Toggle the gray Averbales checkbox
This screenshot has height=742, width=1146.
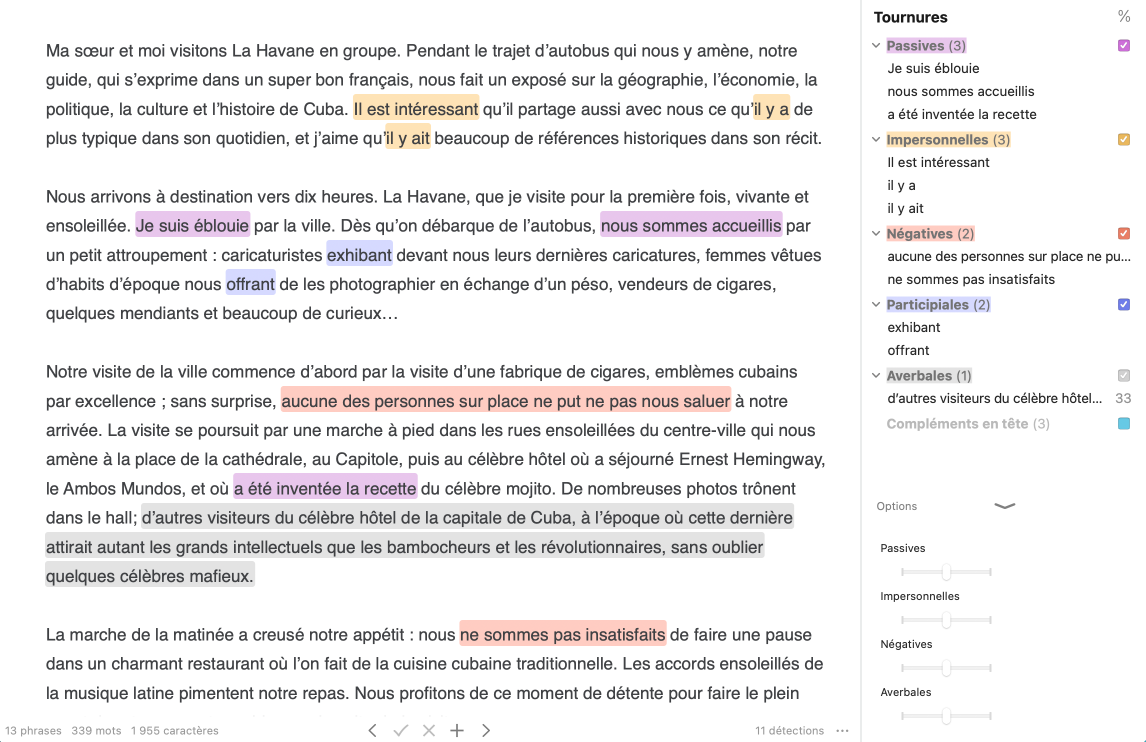[x=1124, y=376]
